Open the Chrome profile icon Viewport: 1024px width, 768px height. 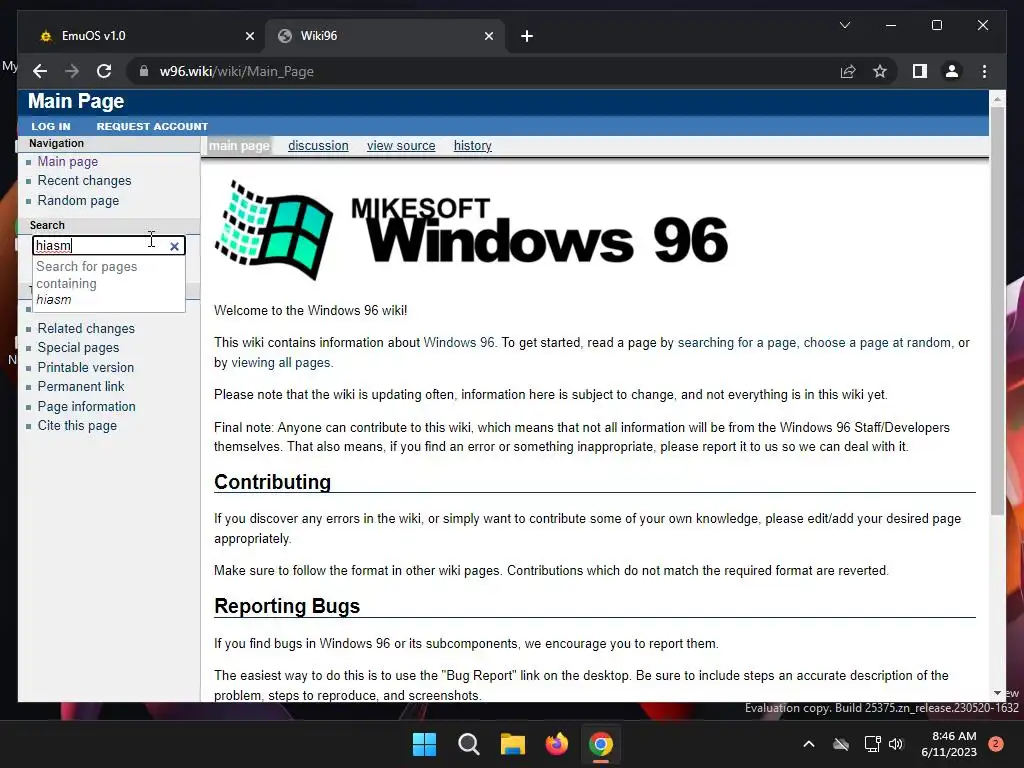pyautogui.click(x=952, y=71)
